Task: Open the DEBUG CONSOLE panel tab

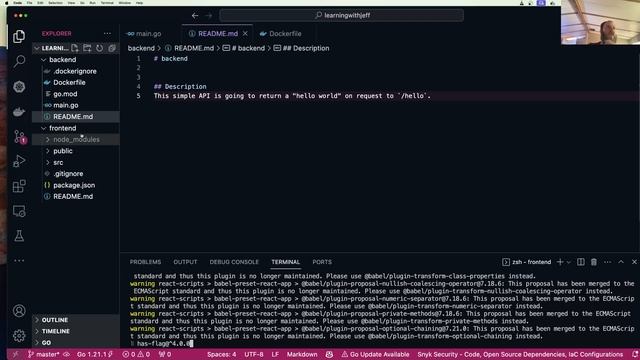Action: pos(234,262)
